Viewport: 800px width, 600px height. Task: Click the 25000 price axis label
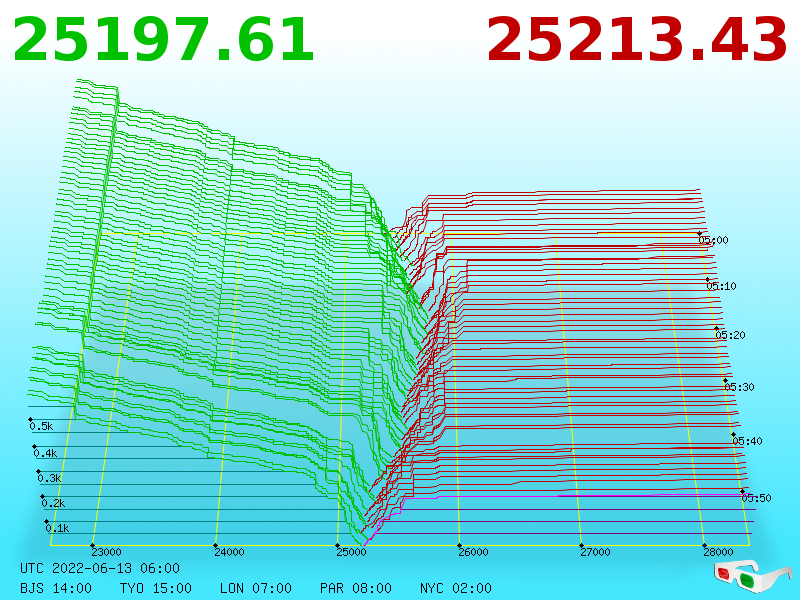[351, 552]
